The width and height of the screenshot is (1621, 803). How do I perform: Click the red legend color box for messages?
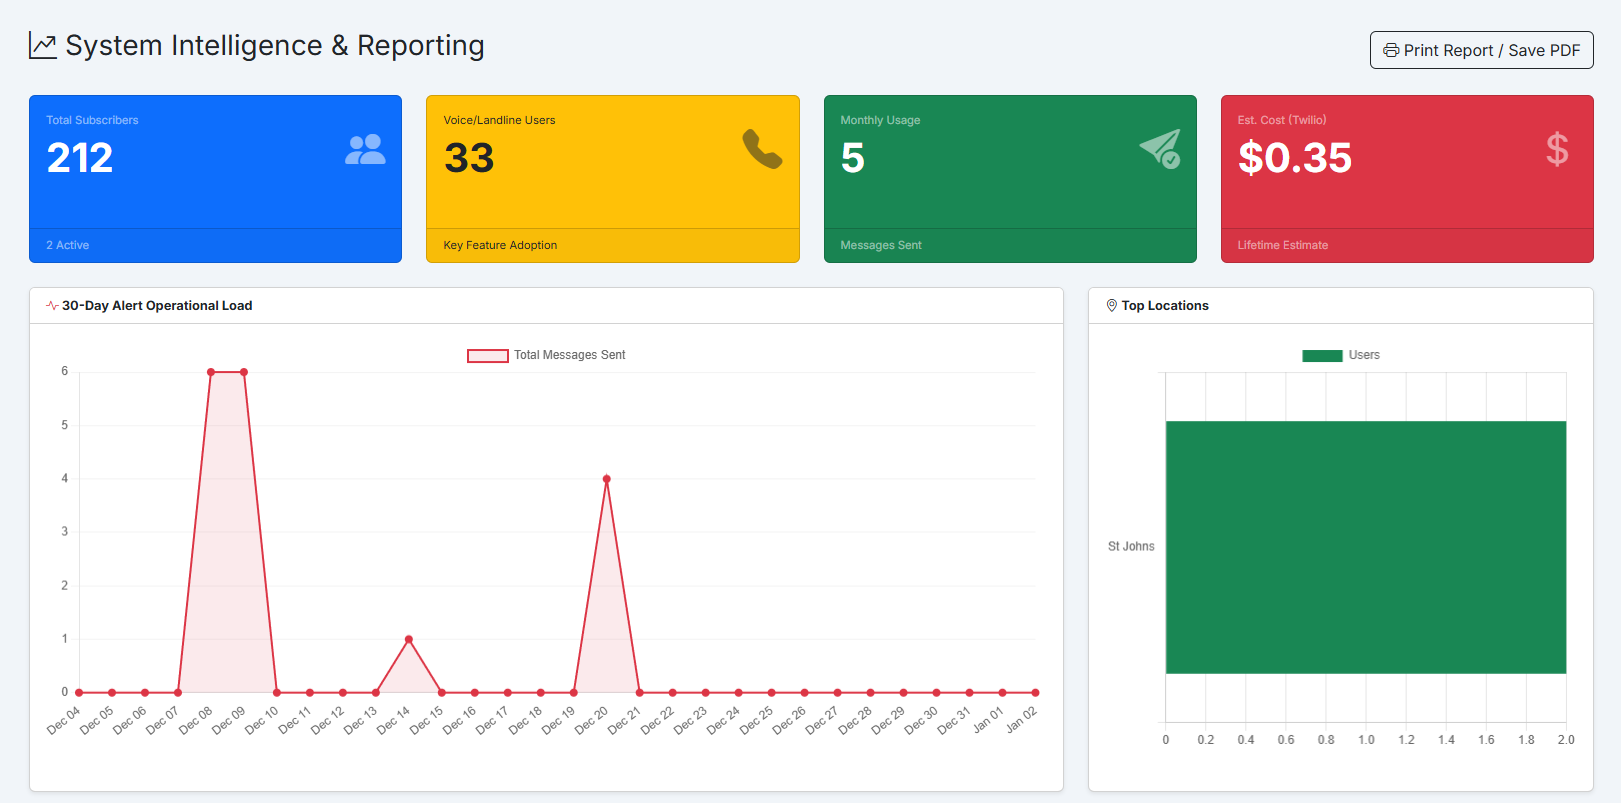click(x=487, y=356)
